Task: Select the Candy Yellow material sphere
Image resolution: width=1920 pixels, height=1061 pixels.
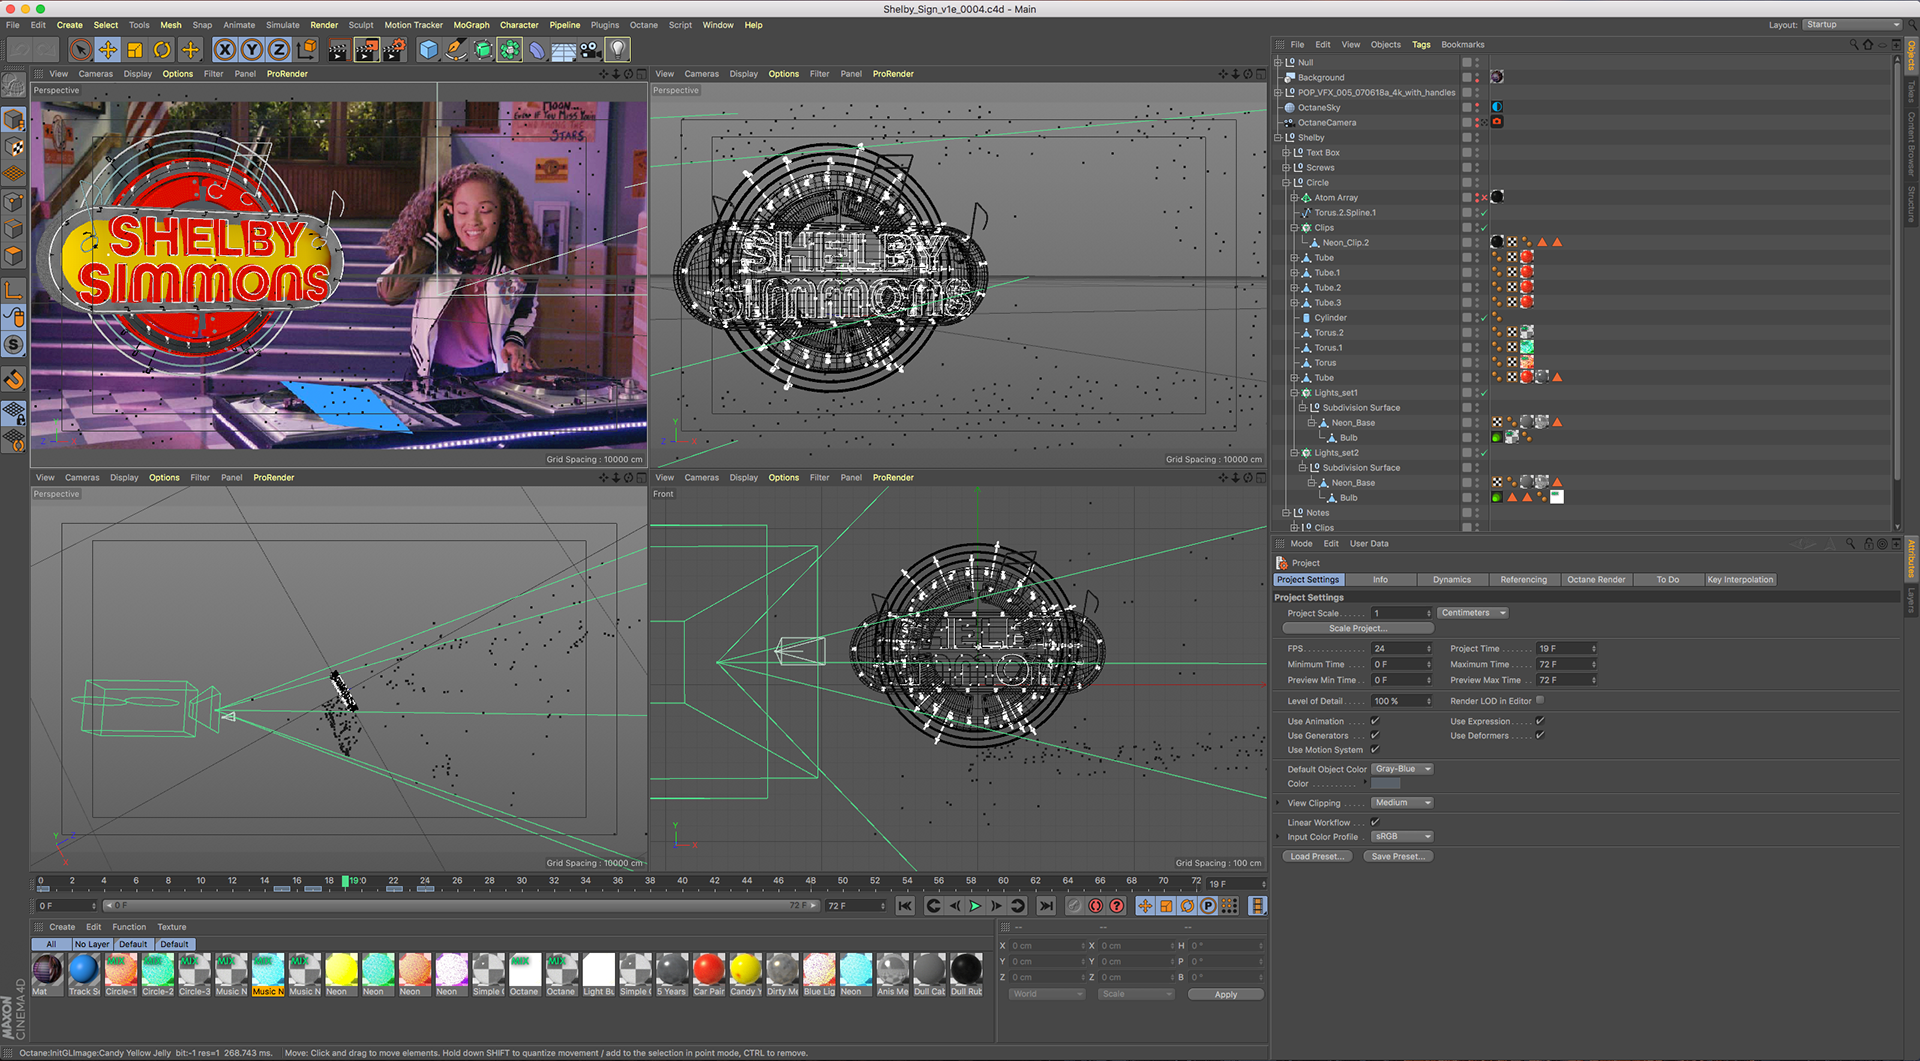Action: point(745,969)
